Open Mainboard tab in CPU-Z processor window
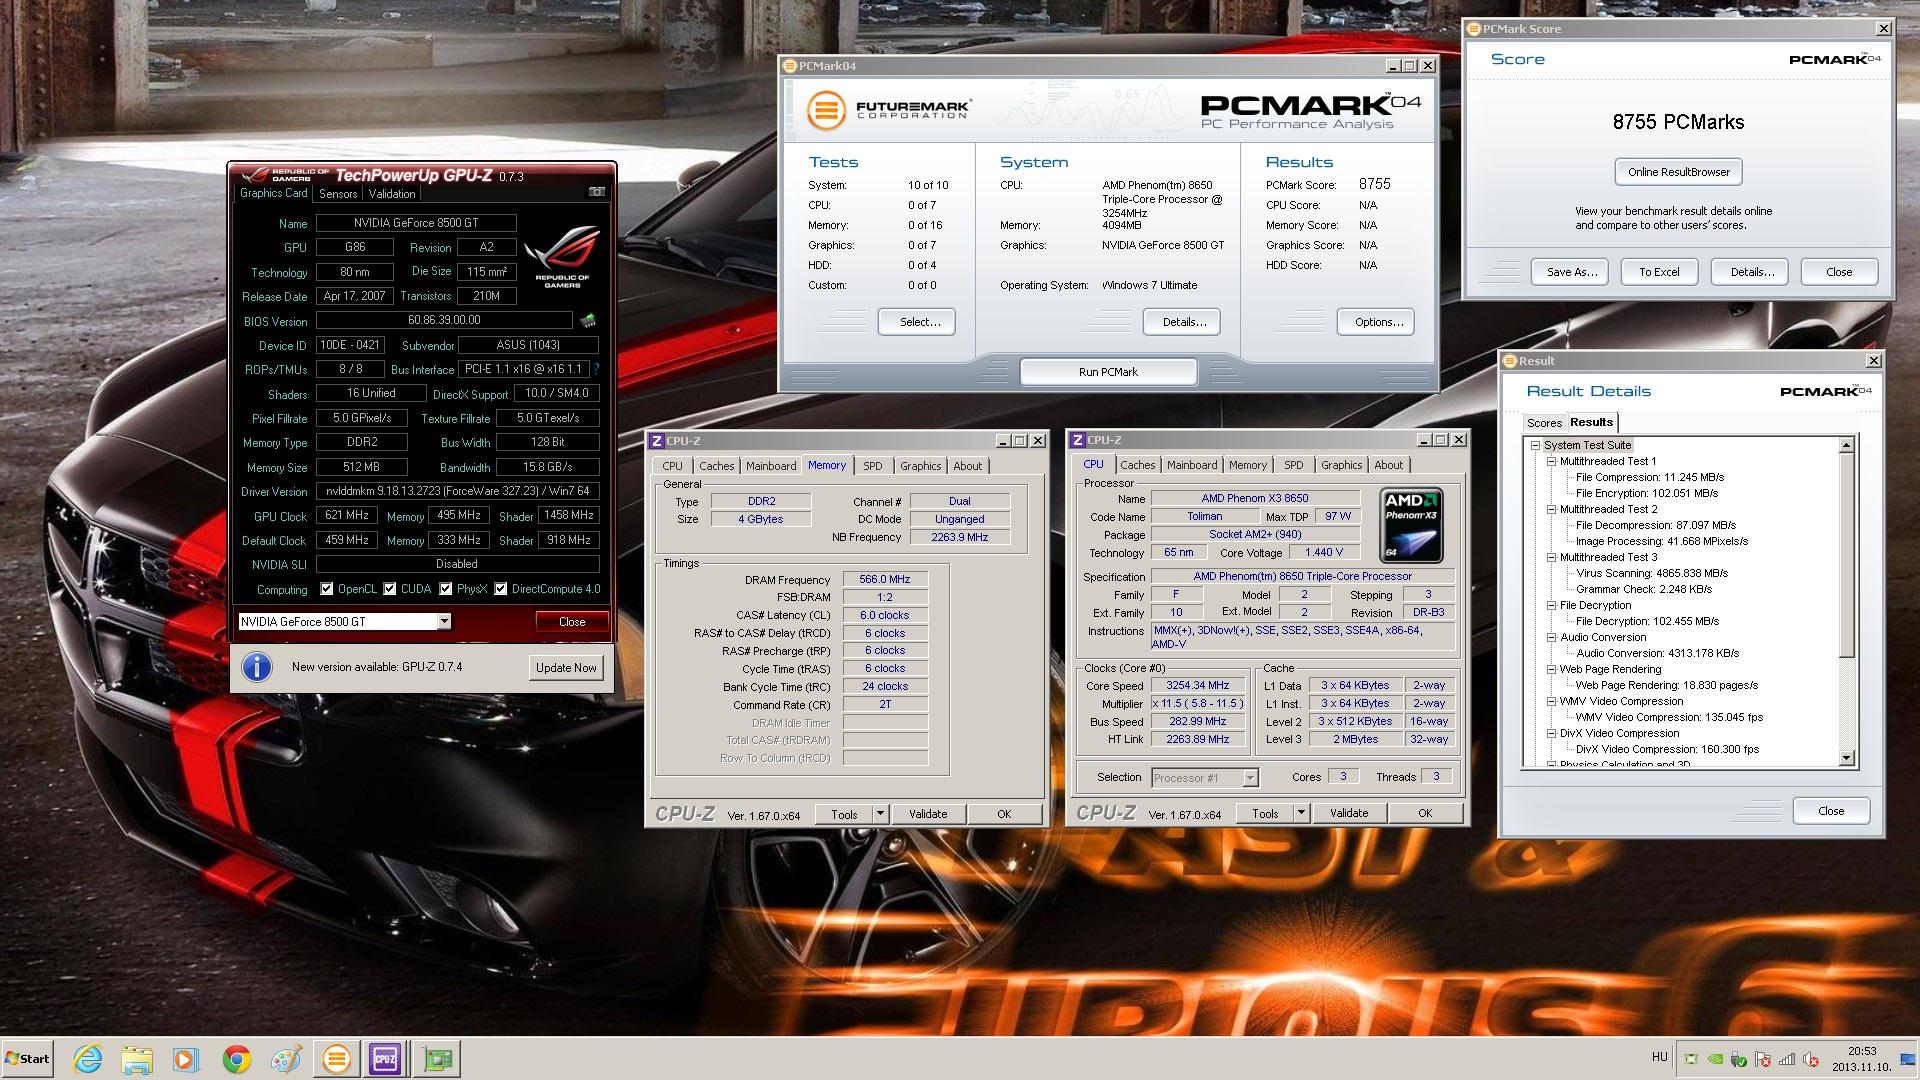This screenshot has width=1920, height=1080. click(x=1192, y=465)
